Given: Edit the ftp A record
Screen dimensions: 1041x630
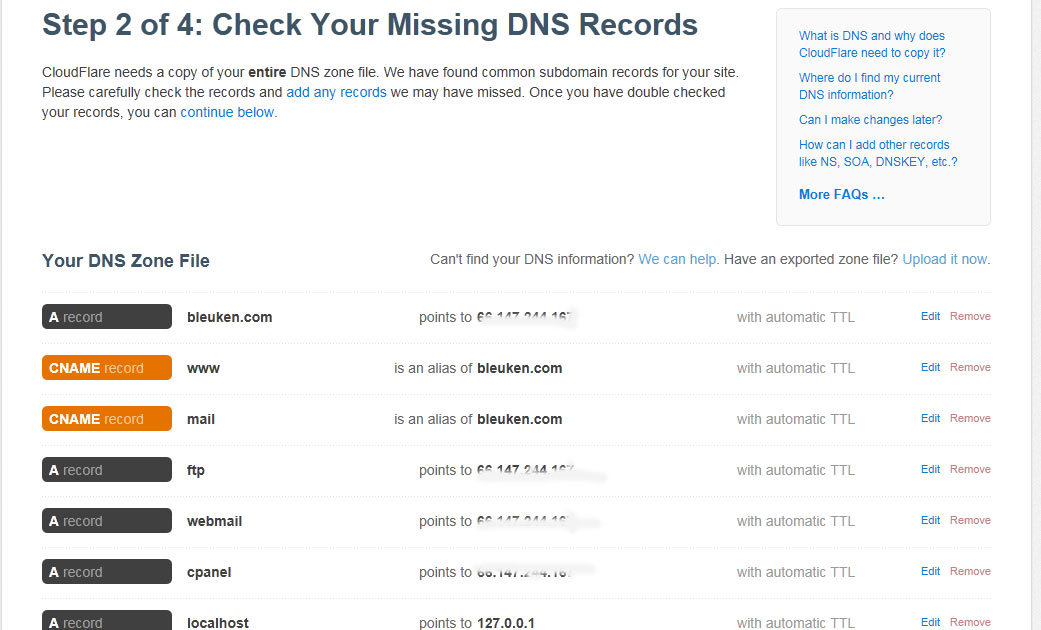Looking at the screenshot, I should 930,469.
